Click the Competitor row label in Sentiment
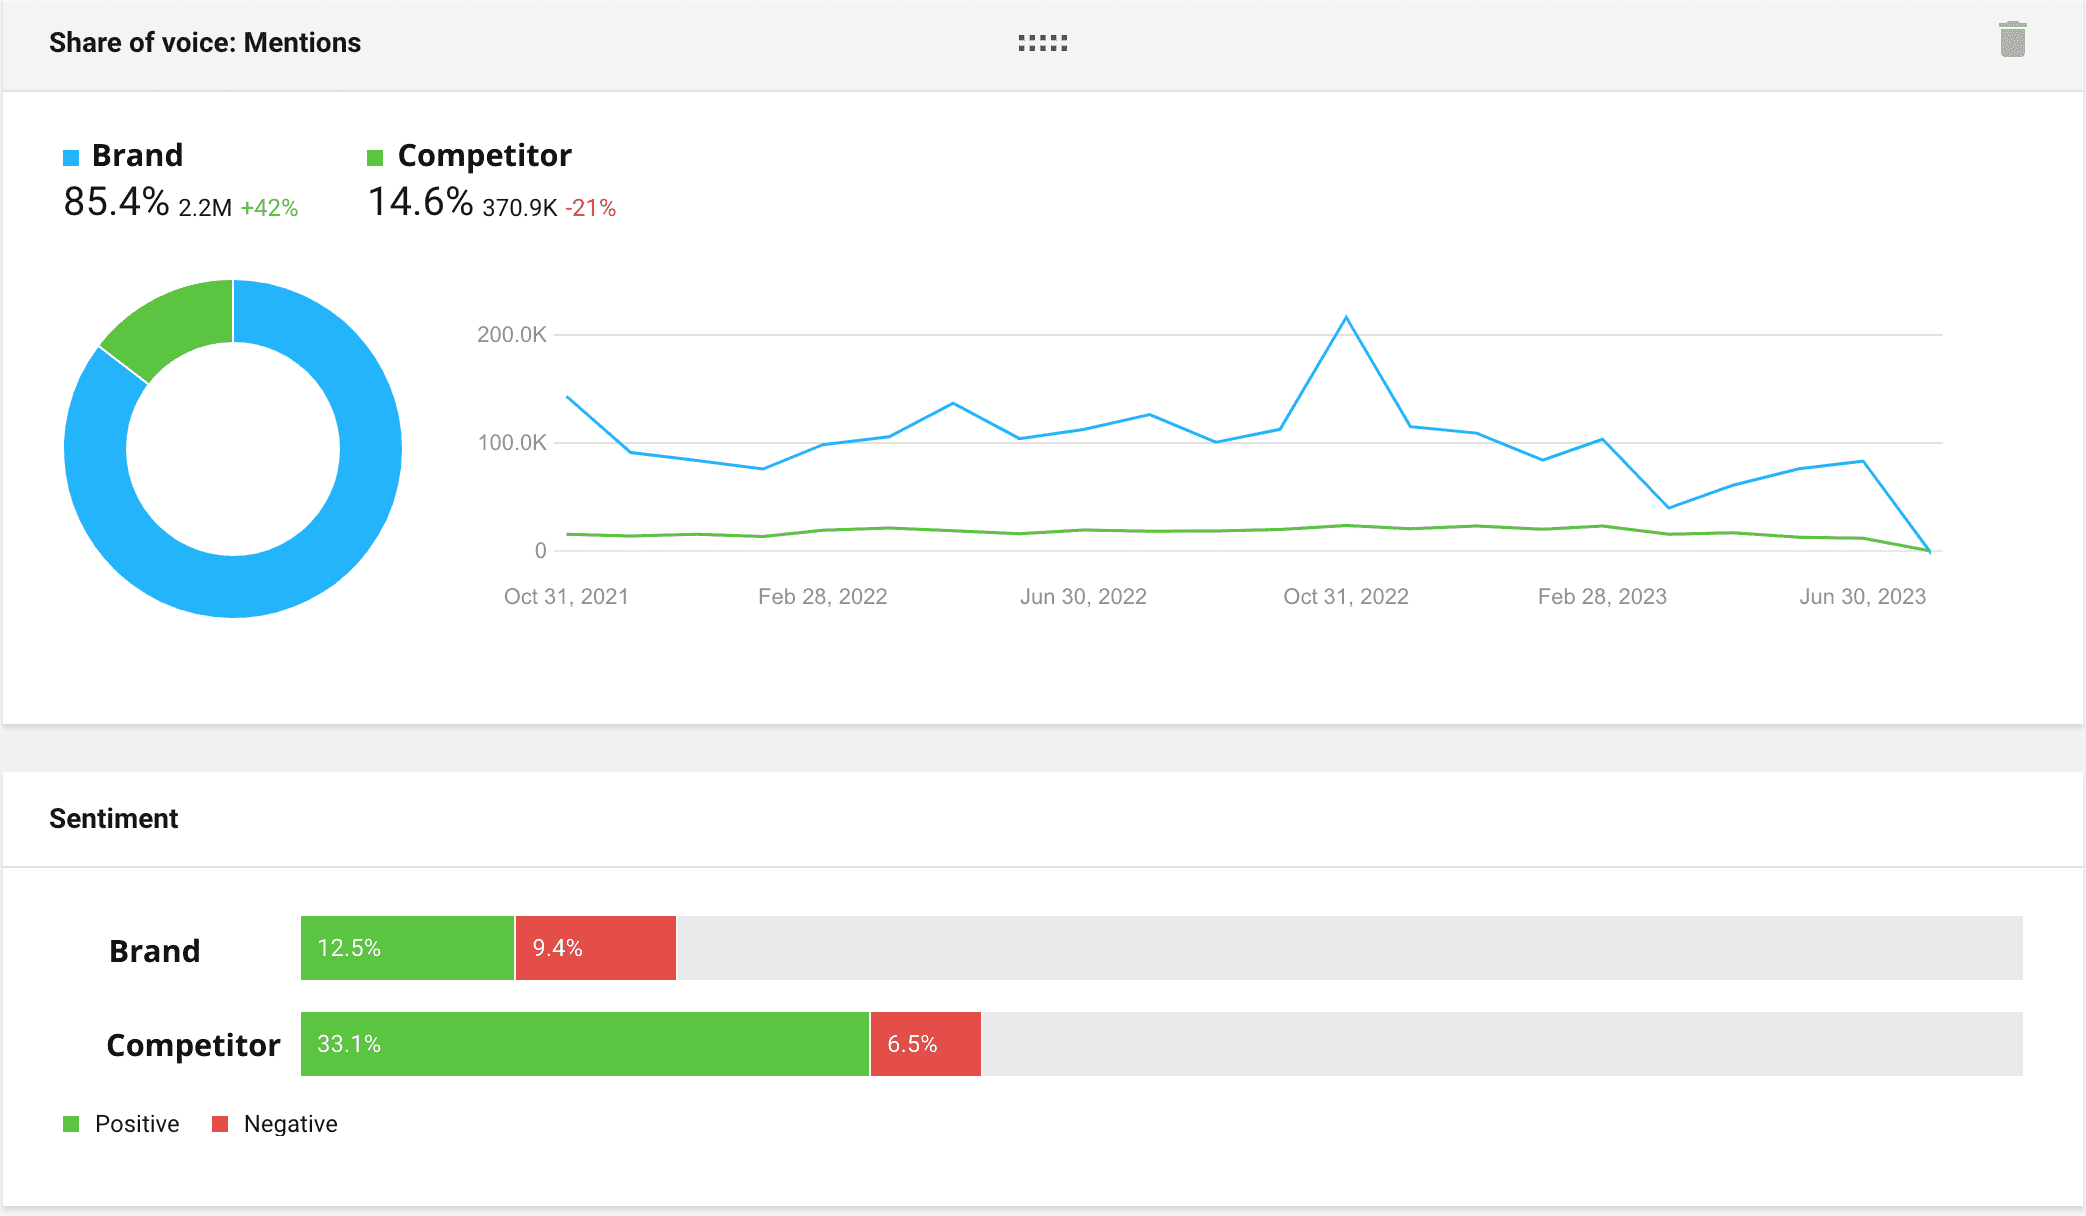2086x1216 pixels. pyautogui.click(x=193, y=1046)
